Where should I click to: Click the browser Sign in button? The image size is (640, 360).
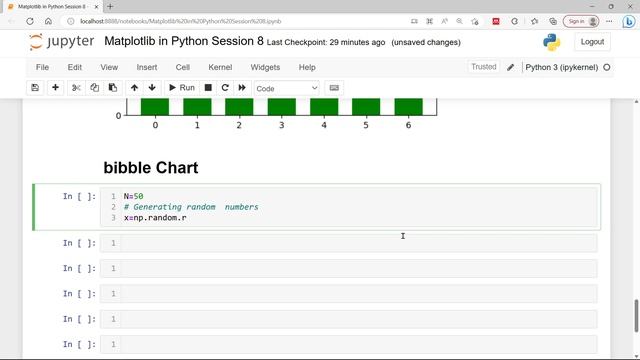pos(581,21)
